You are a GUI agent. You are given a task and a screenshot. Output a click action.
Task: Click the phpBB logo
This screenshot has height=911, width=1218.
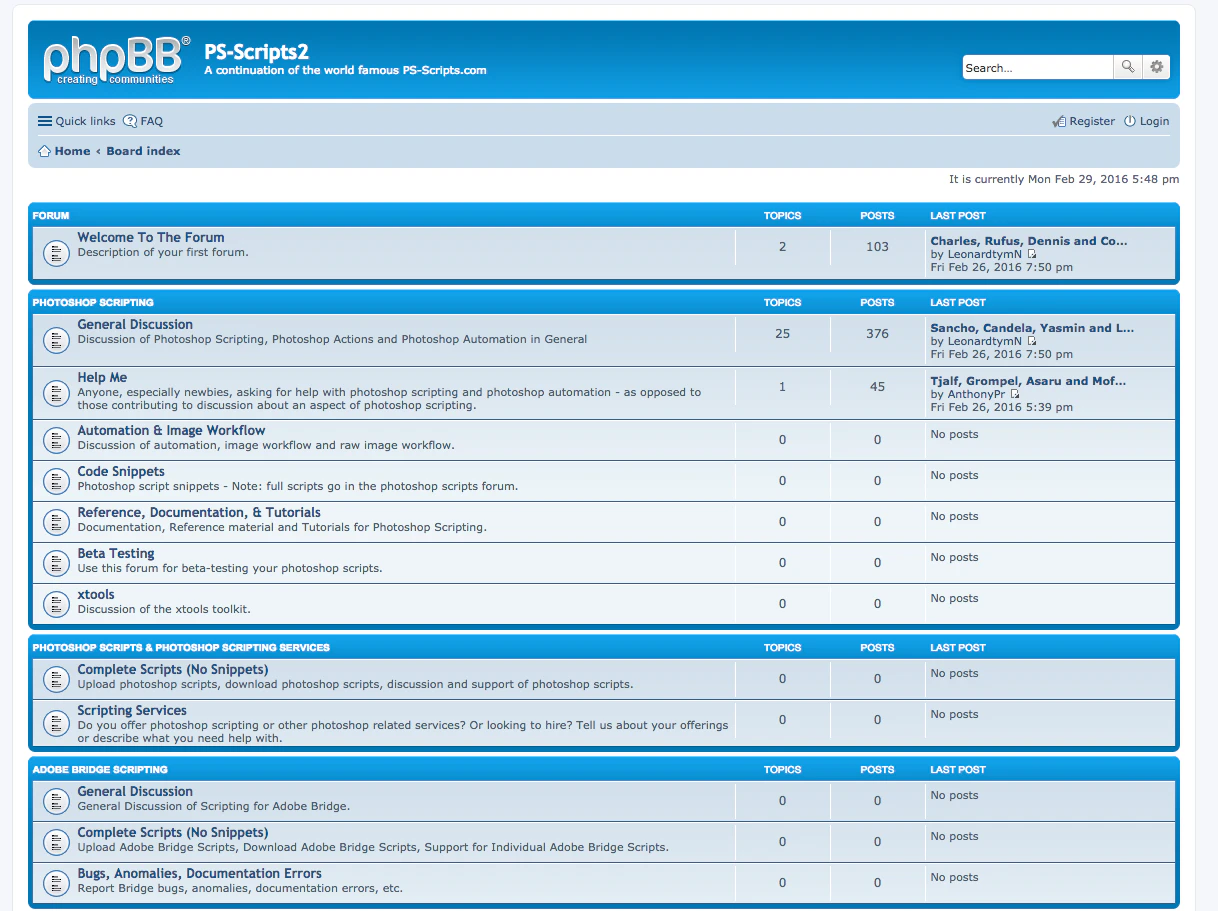coord(116,60)
